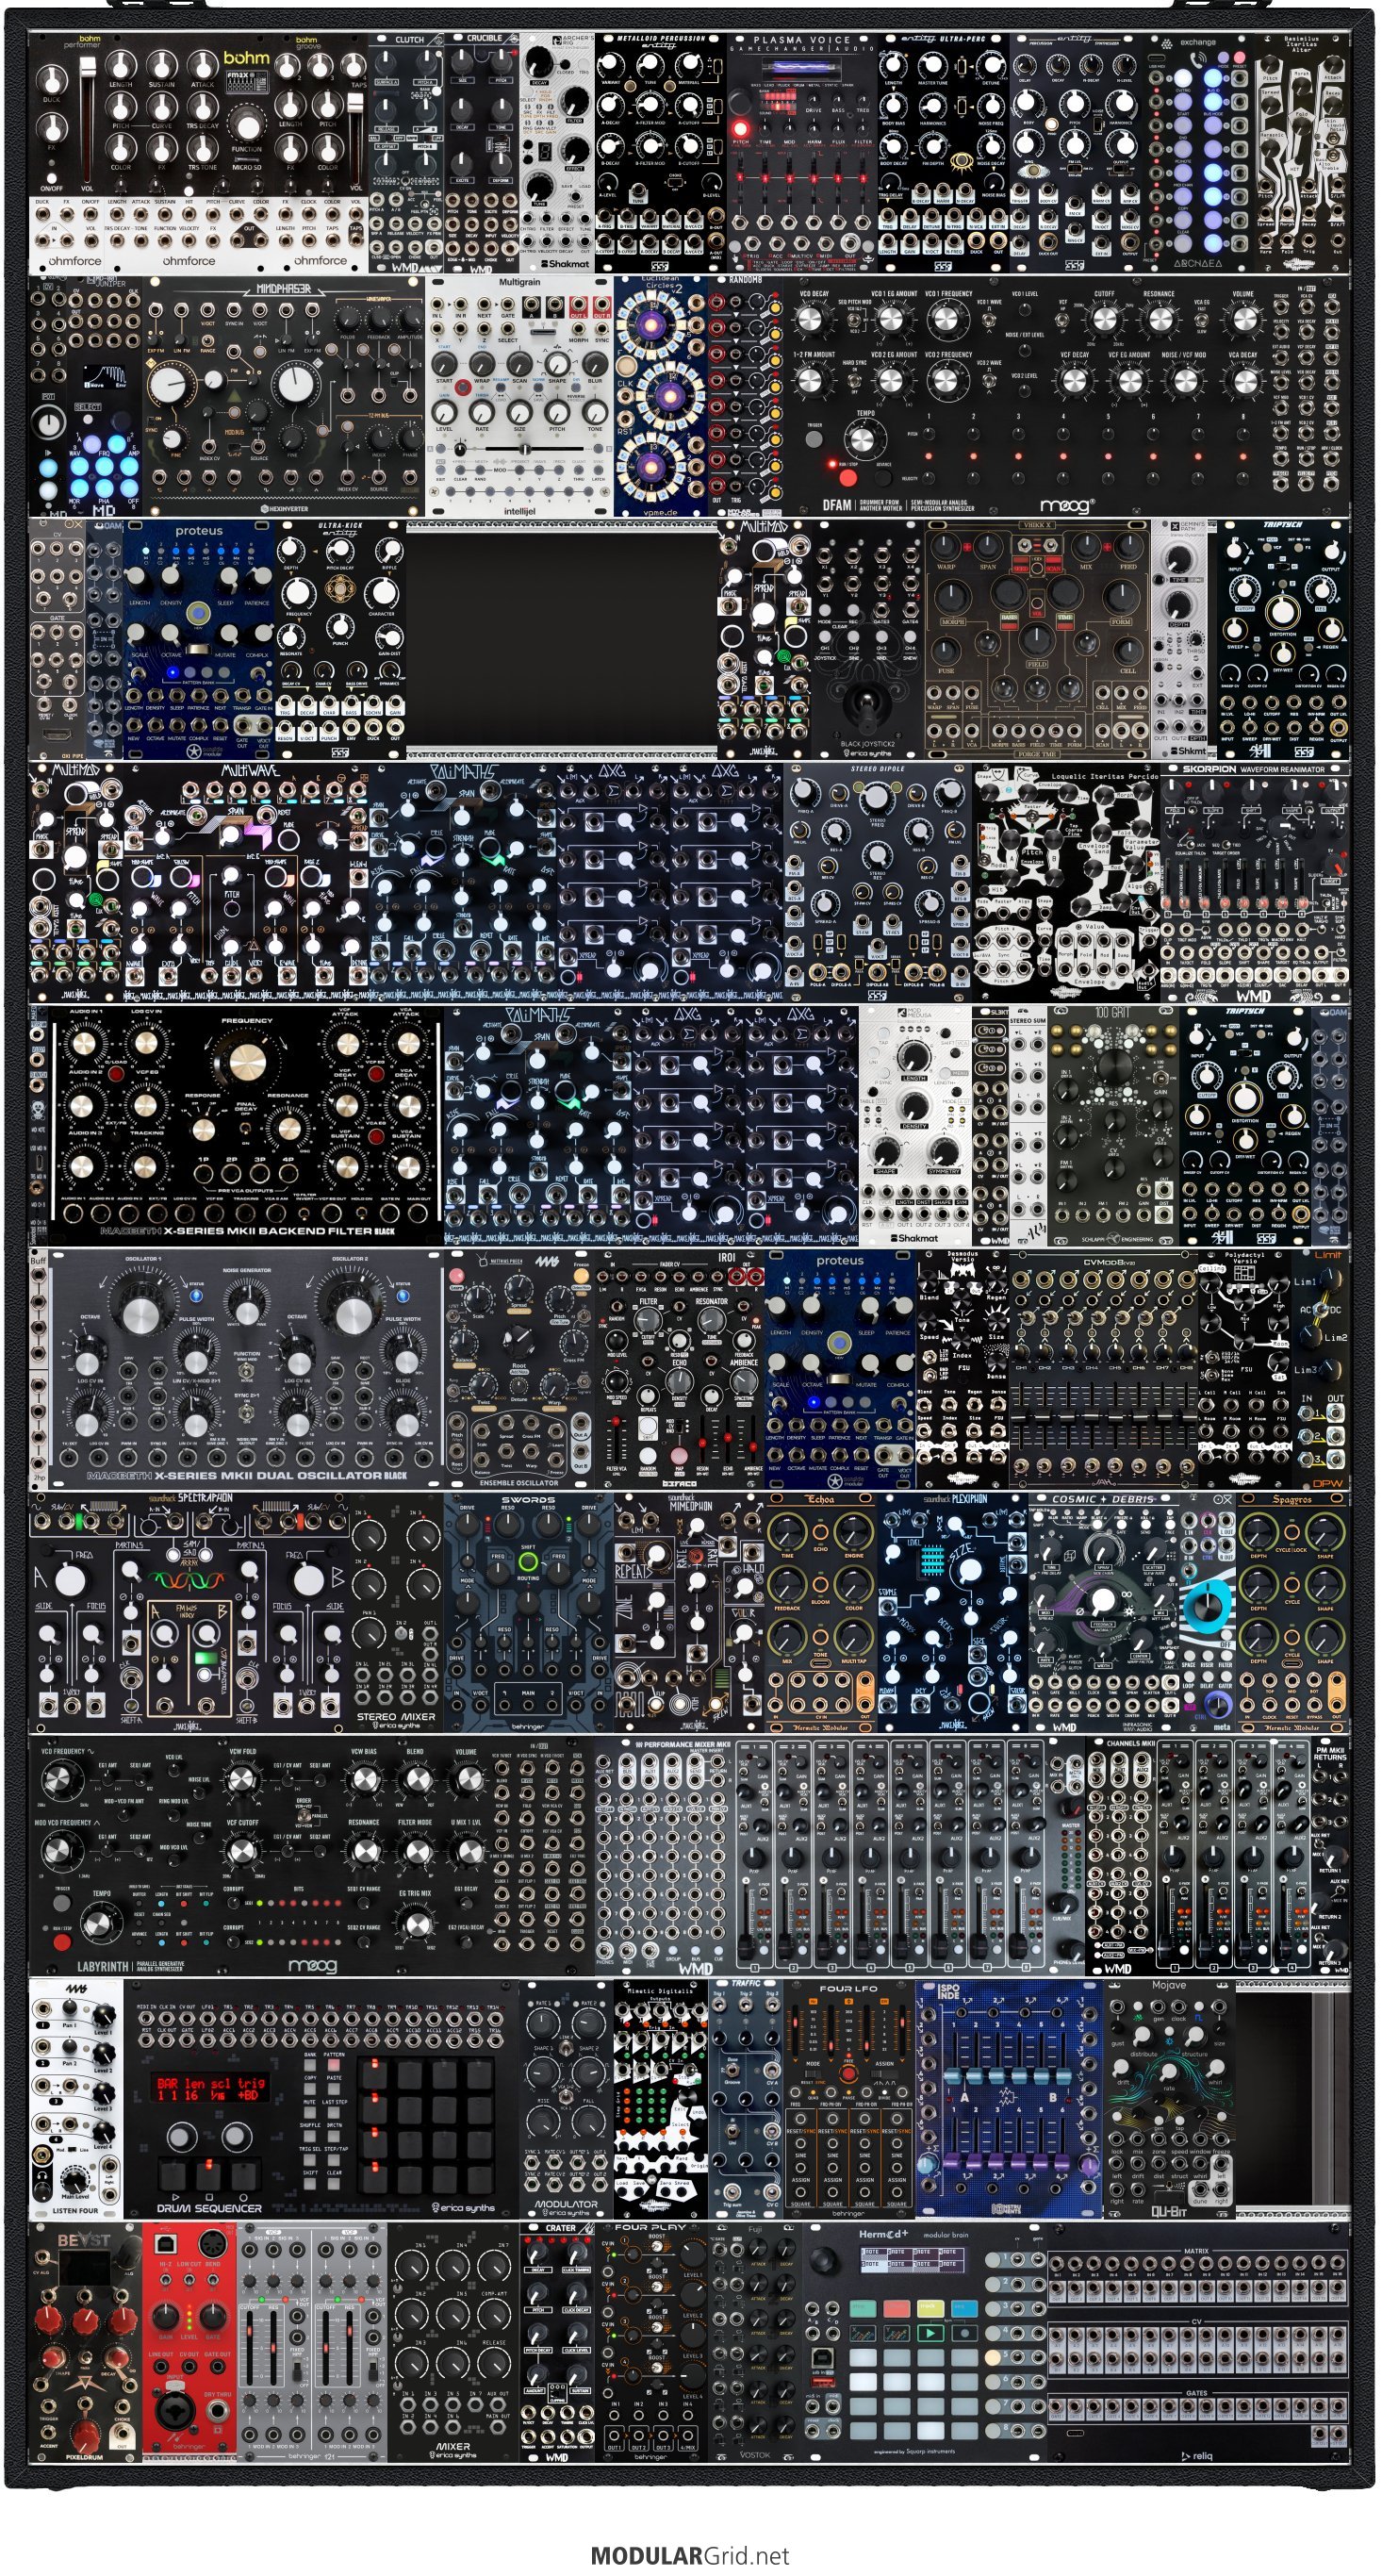Select the Skorpion Waveform Reanimator module
This screenshot has width=1382, height=2576.
tap(1254, 883)
